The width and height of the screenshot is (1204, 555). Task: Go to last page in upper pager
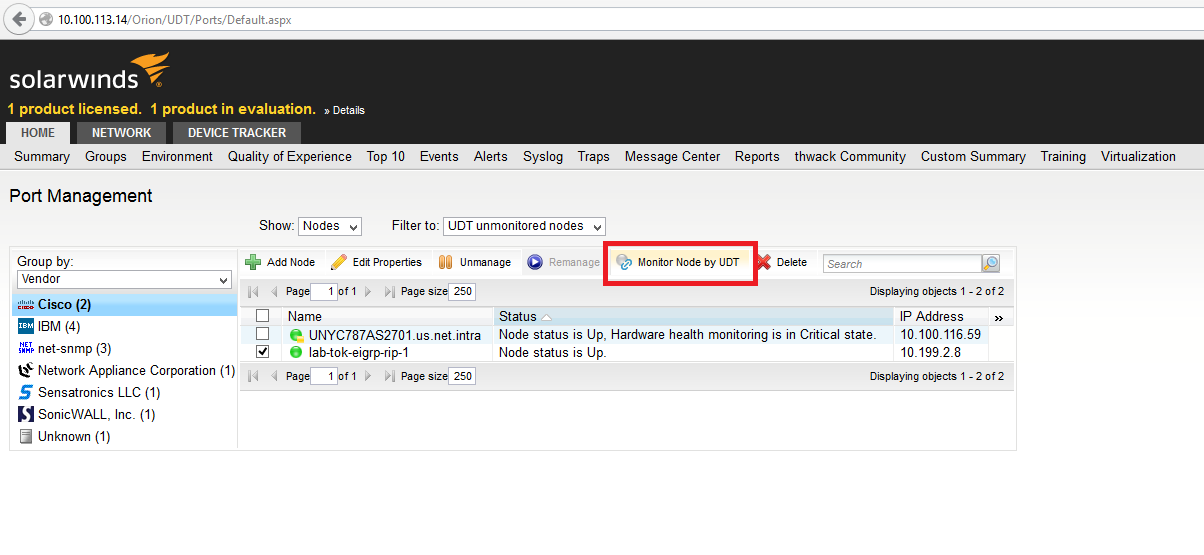389,292
